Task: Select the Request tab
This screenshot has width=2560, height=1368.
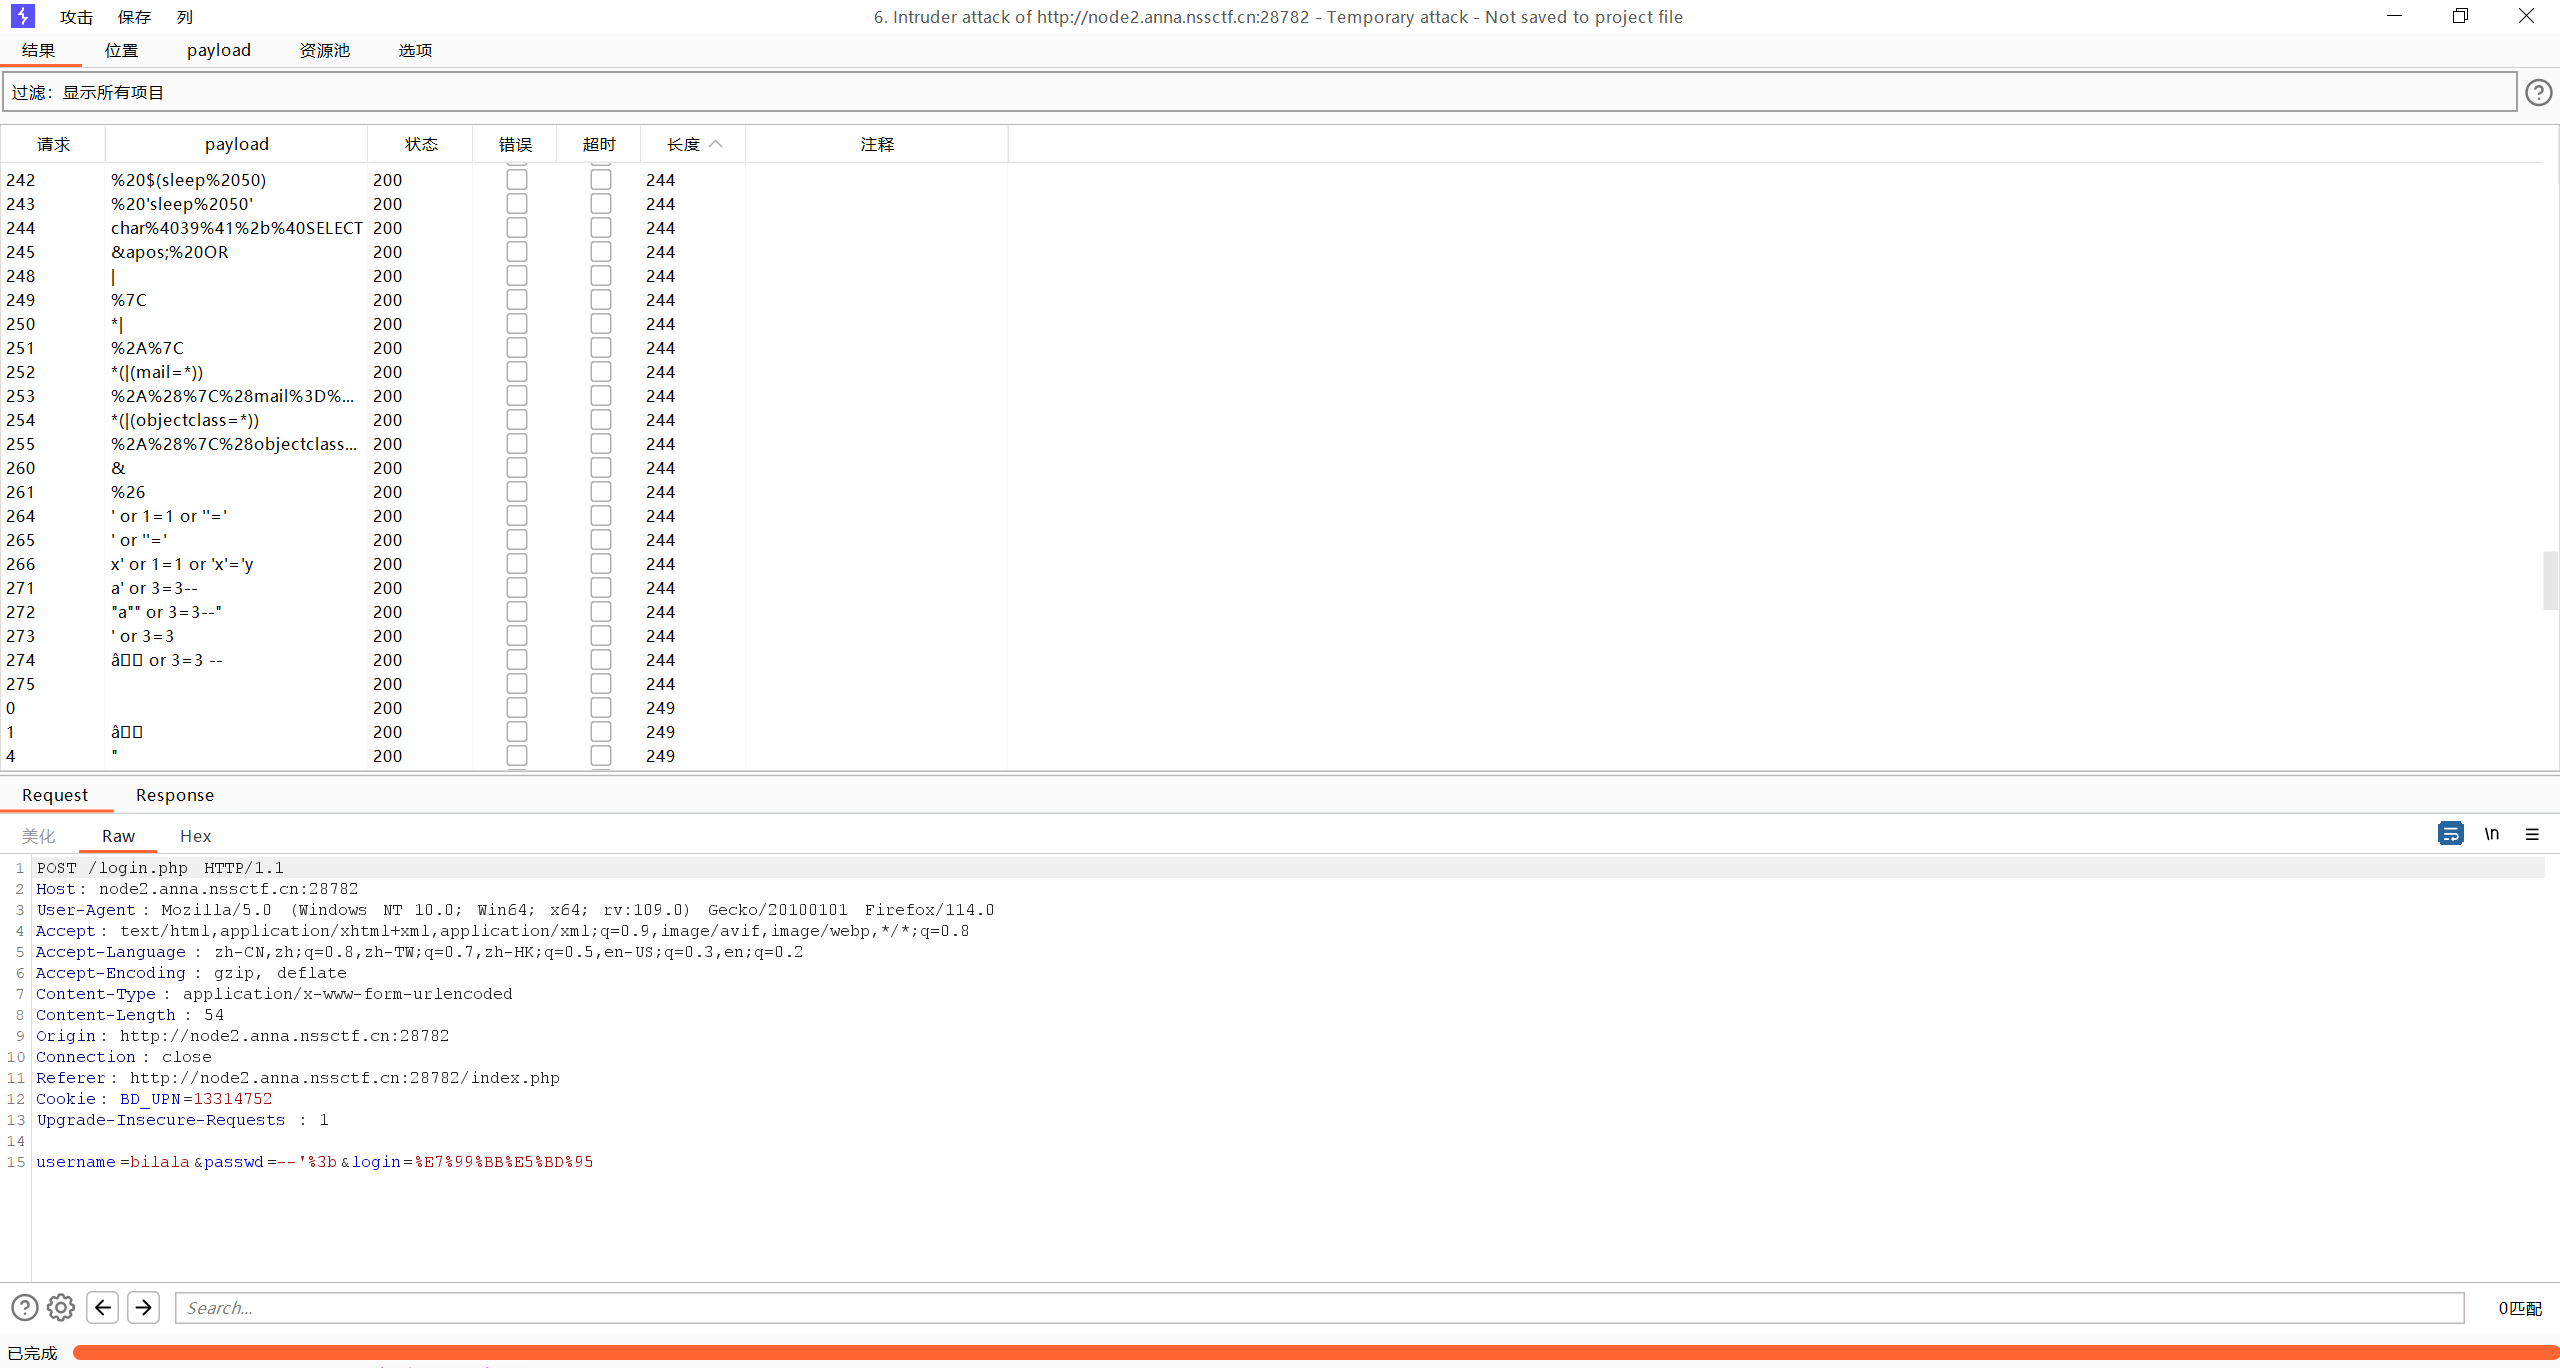Action: 55,795
